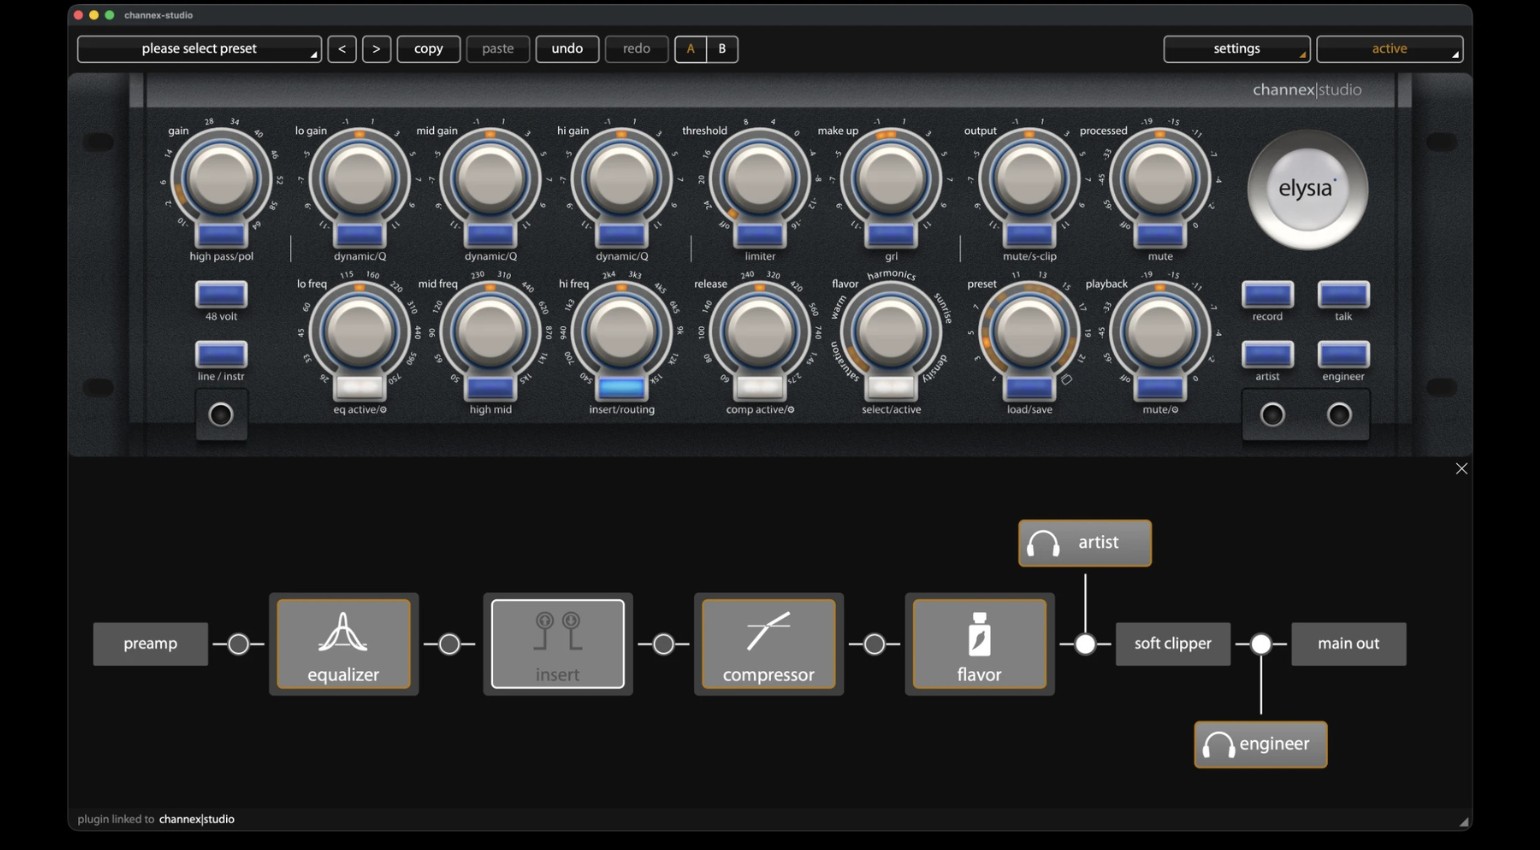Go to next preset with arrow
Image resolution: width=1540 pixels, height=850 pixels.
pos(376,49)
